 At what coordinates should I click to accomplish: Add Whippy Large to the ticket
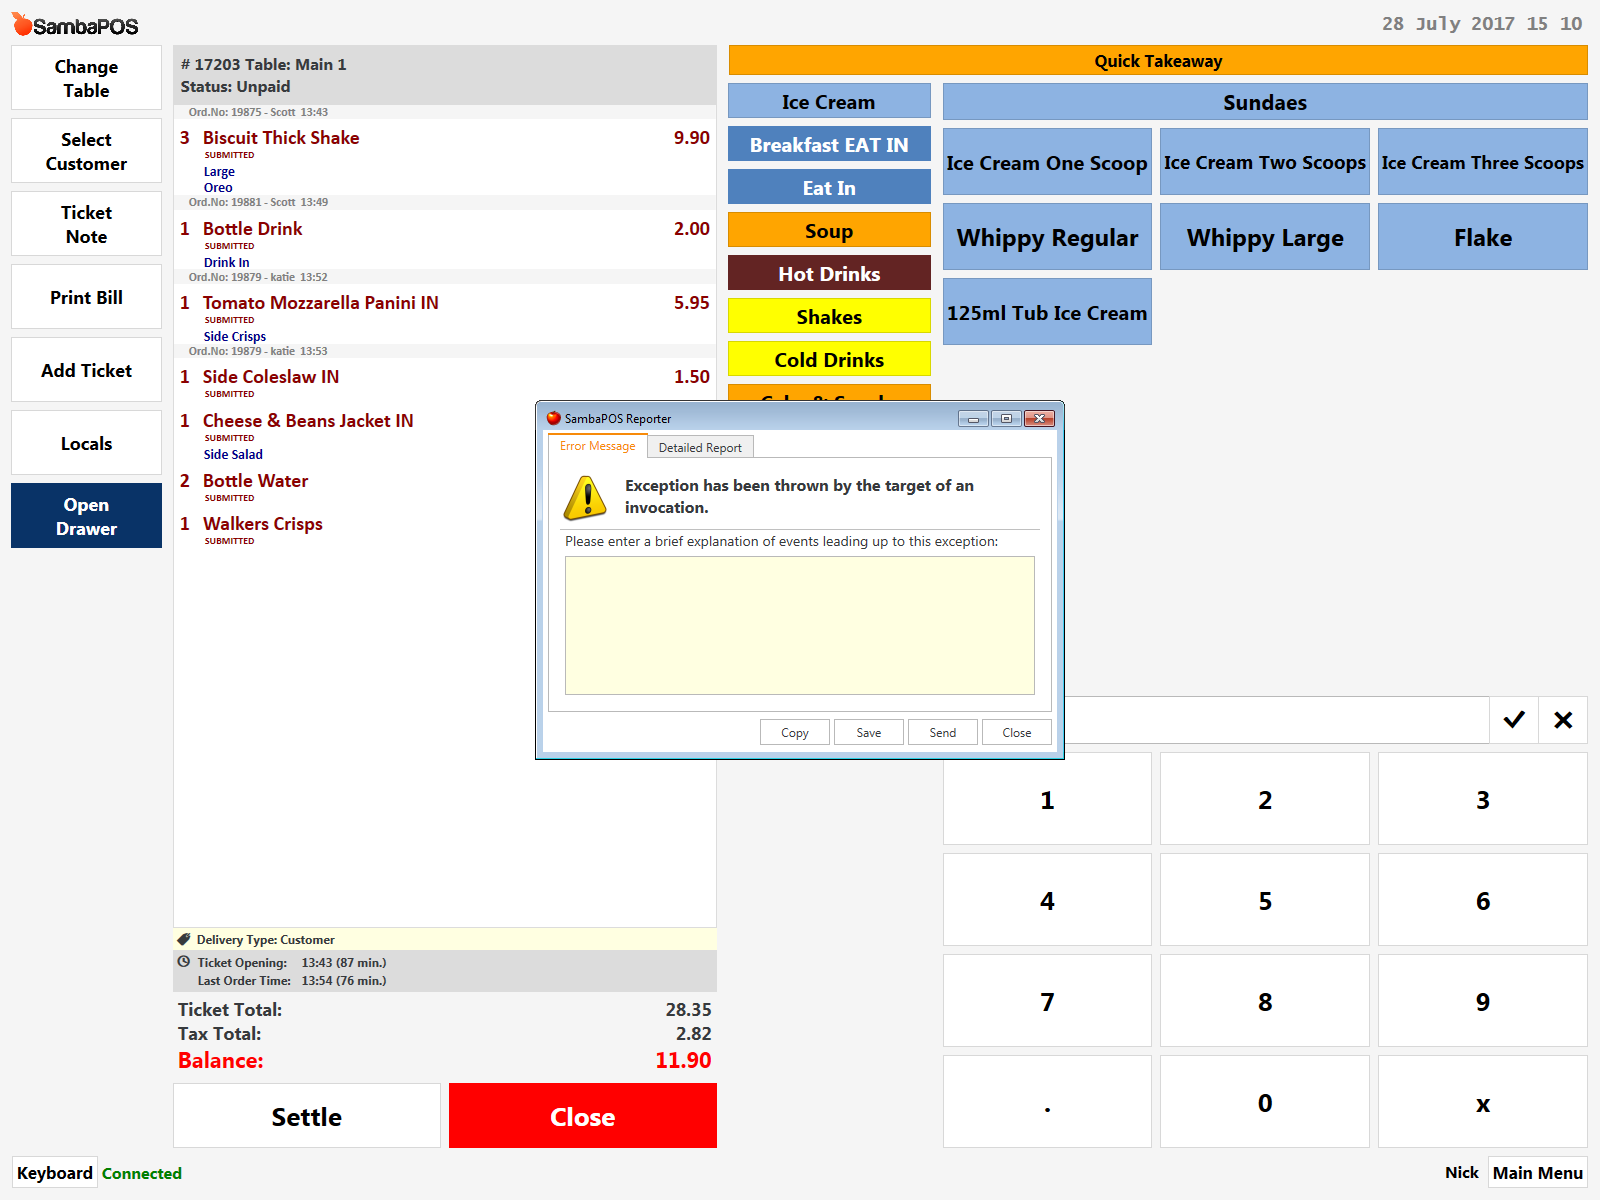(1264, 238)
